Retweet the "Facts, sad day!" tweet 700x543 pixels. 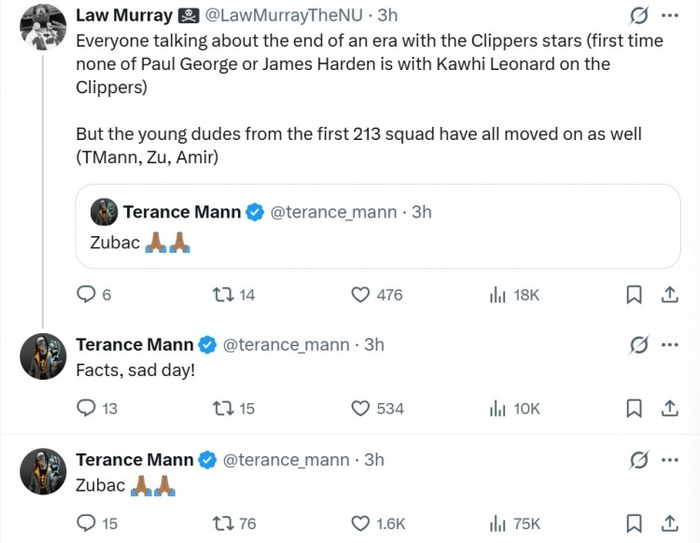pos(223,408)
